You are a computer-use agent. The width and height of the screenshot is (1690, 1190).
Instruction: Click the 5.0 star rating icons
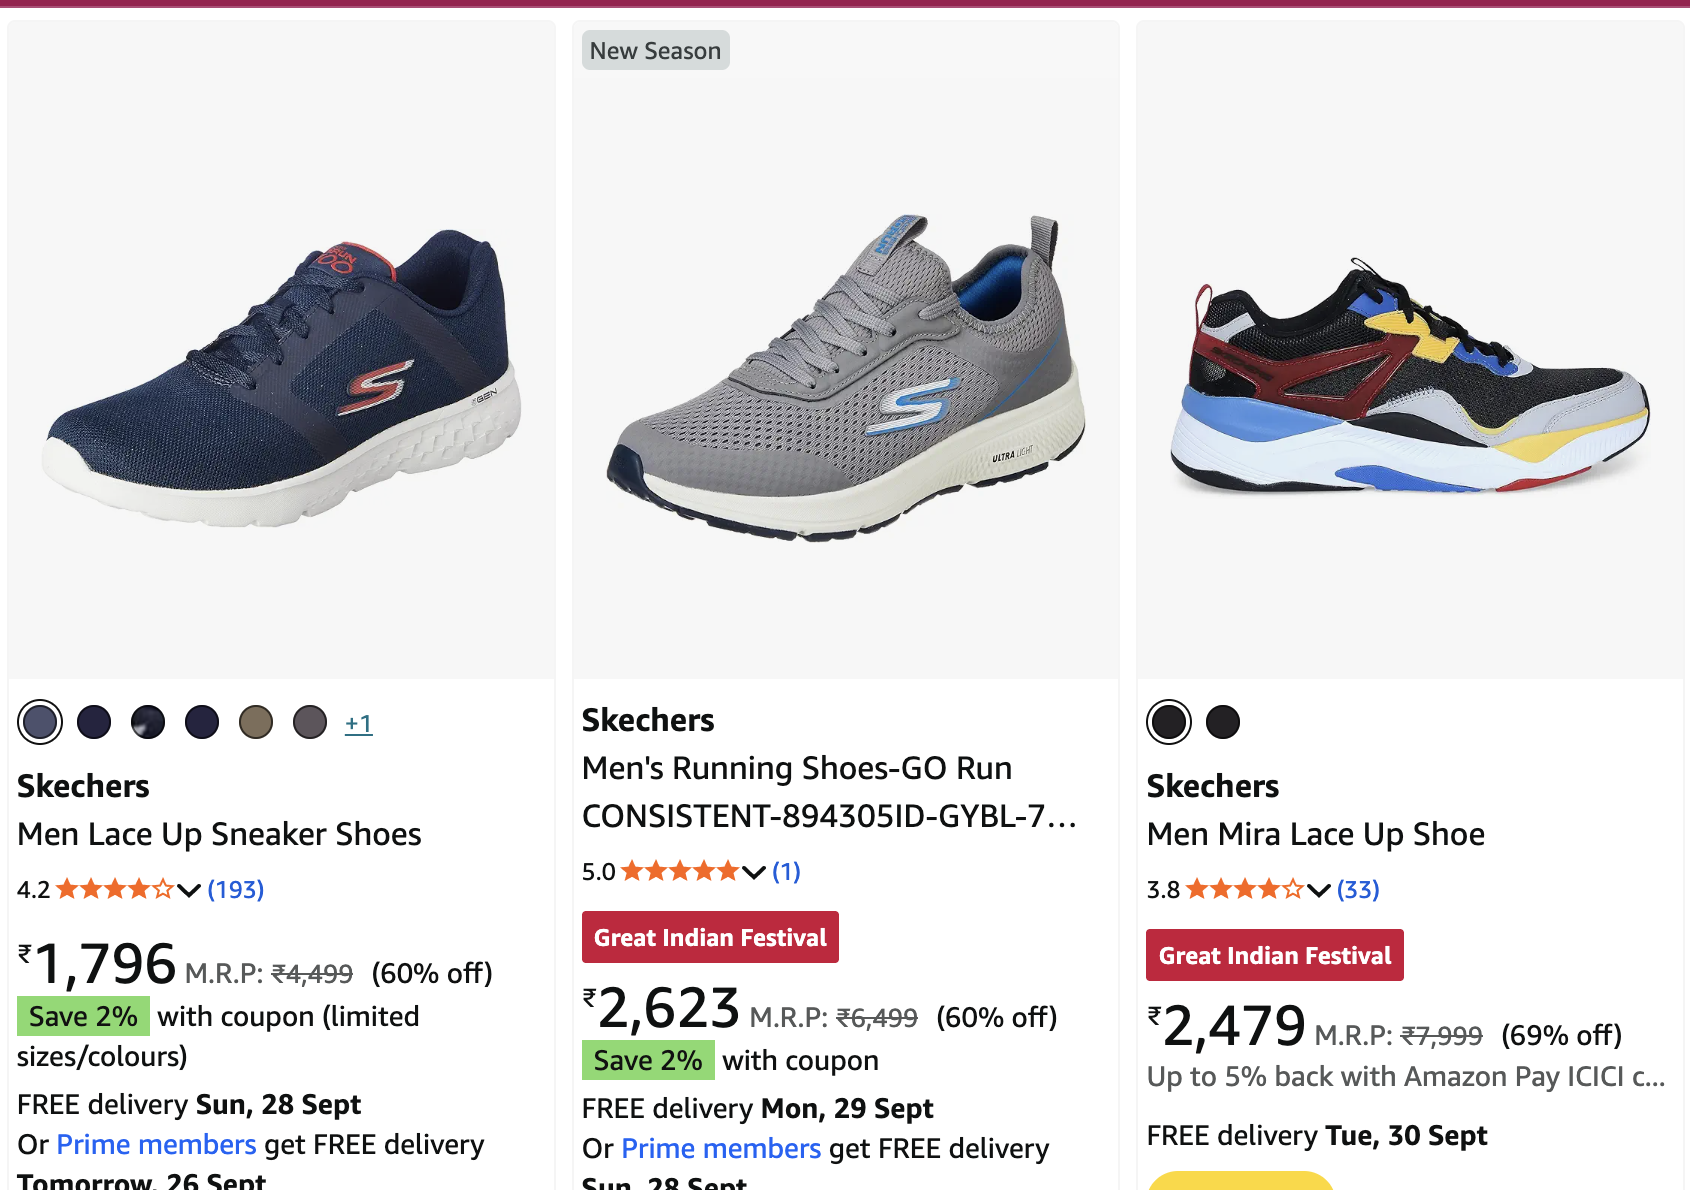[679, 871]
